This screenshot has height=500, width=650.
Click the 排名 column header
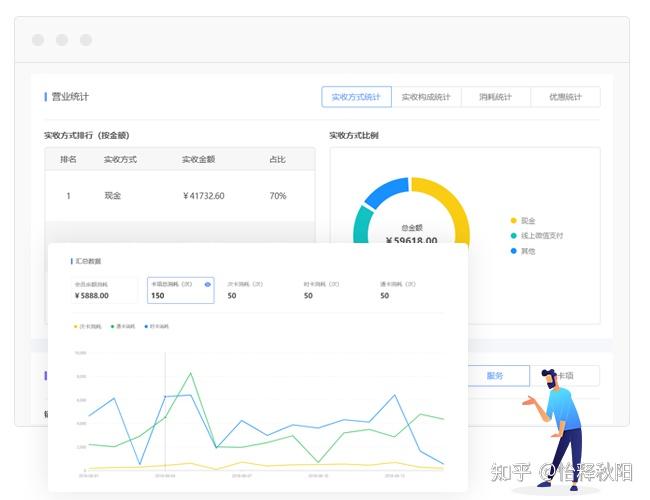click(x=68, y=159)
